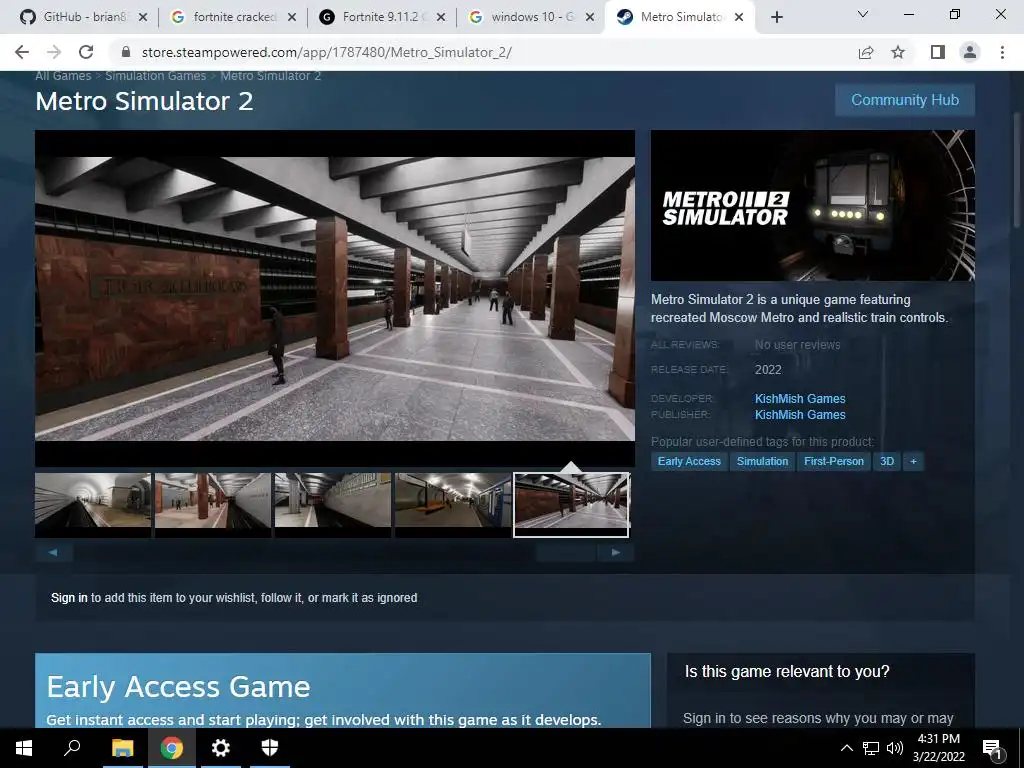Click the Sign in link

[x=69, y=598]
